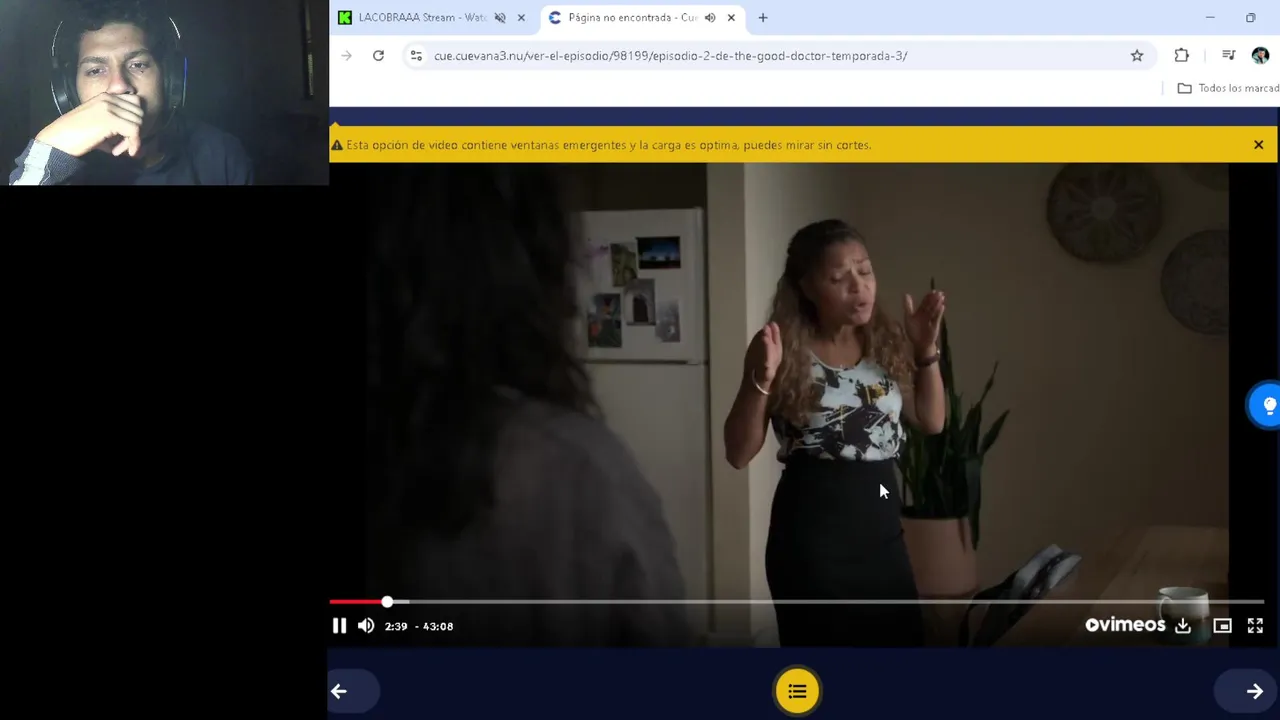
Task: Minimize the Chrome window
Action: click(1210, 18)
